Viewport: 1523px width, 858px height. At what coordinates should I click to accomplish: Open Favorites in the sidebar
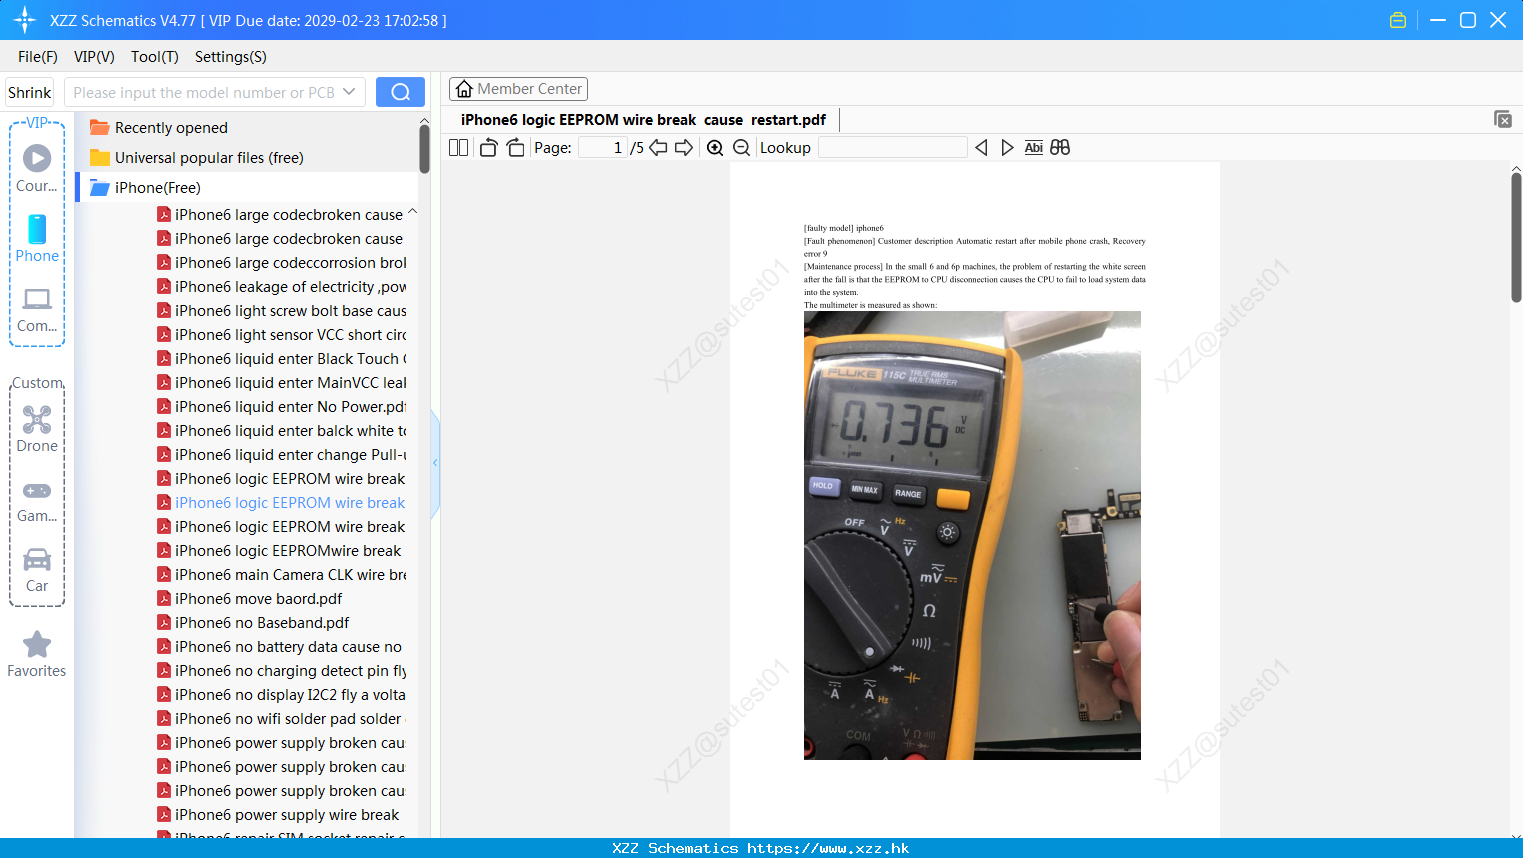click(37, 655)
